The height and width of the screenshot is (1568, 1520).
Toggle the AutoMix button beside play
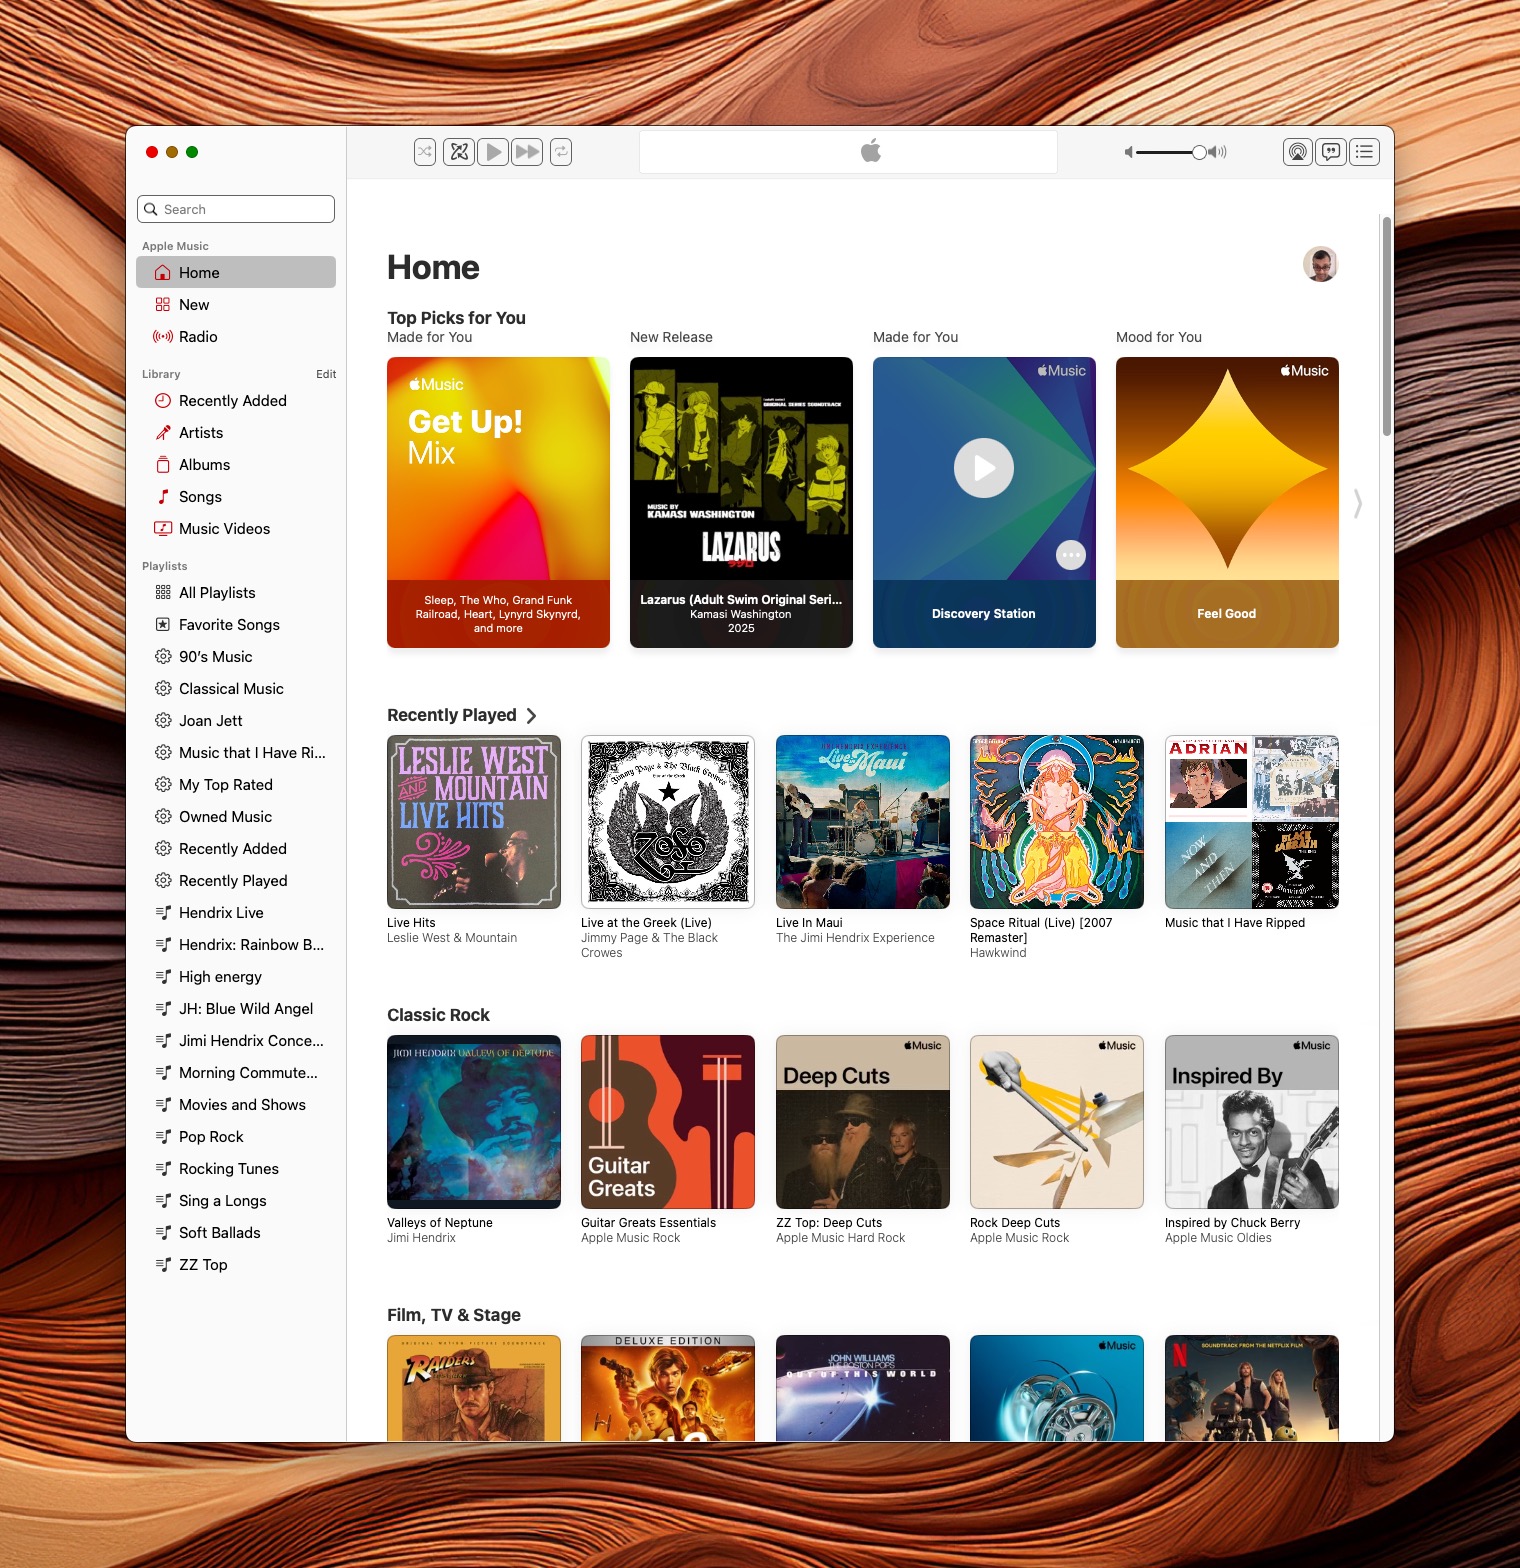[x=459, y=152]
